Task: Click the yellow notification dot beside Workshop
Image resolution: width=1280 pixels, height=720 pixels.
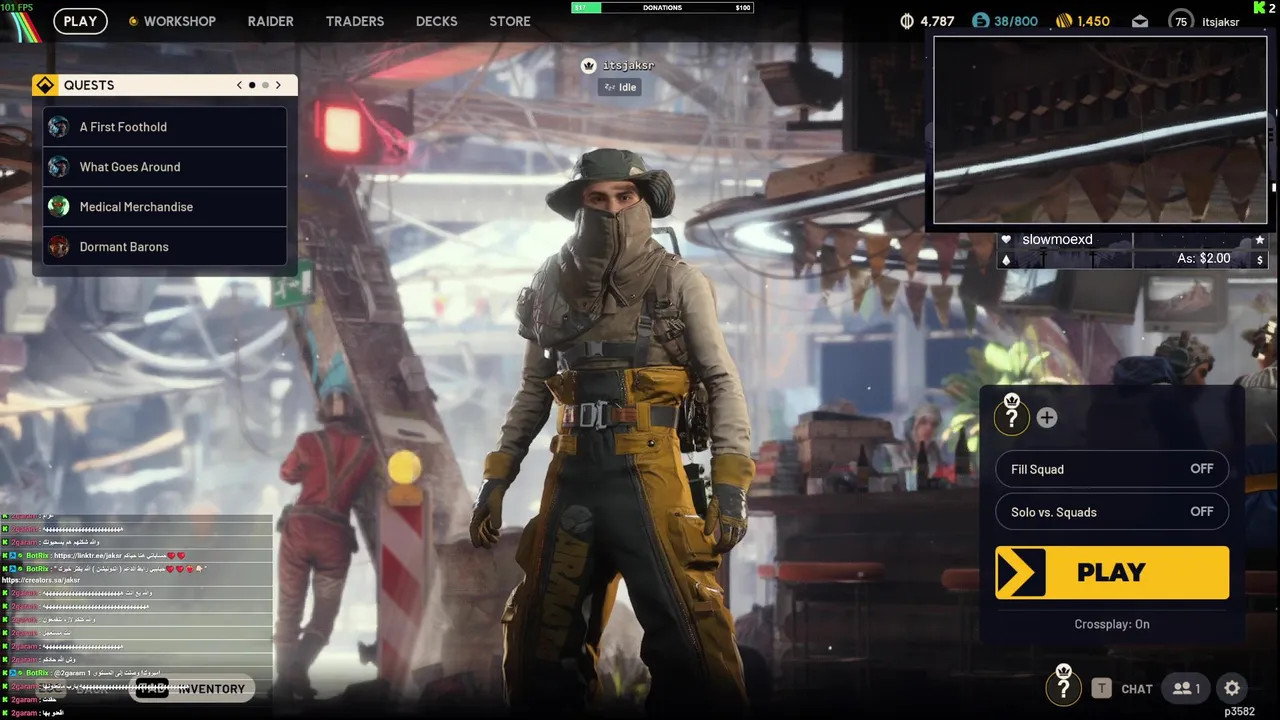Action: (x=132, y=21)
